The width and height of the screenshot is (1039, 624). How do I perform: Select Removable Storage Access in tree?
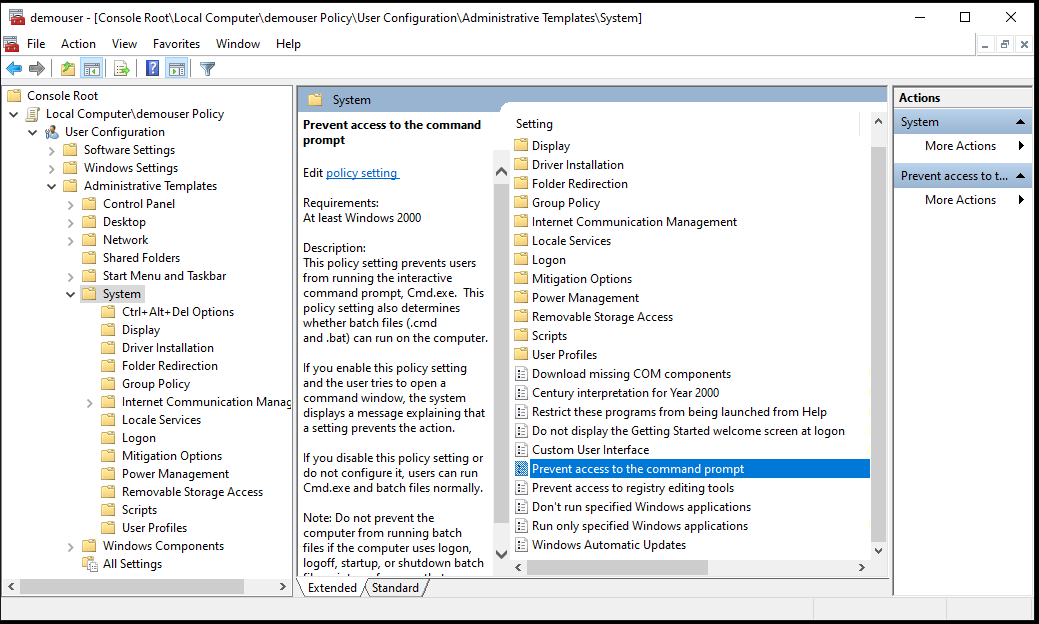pyautogui.click(x=192, y=492)
